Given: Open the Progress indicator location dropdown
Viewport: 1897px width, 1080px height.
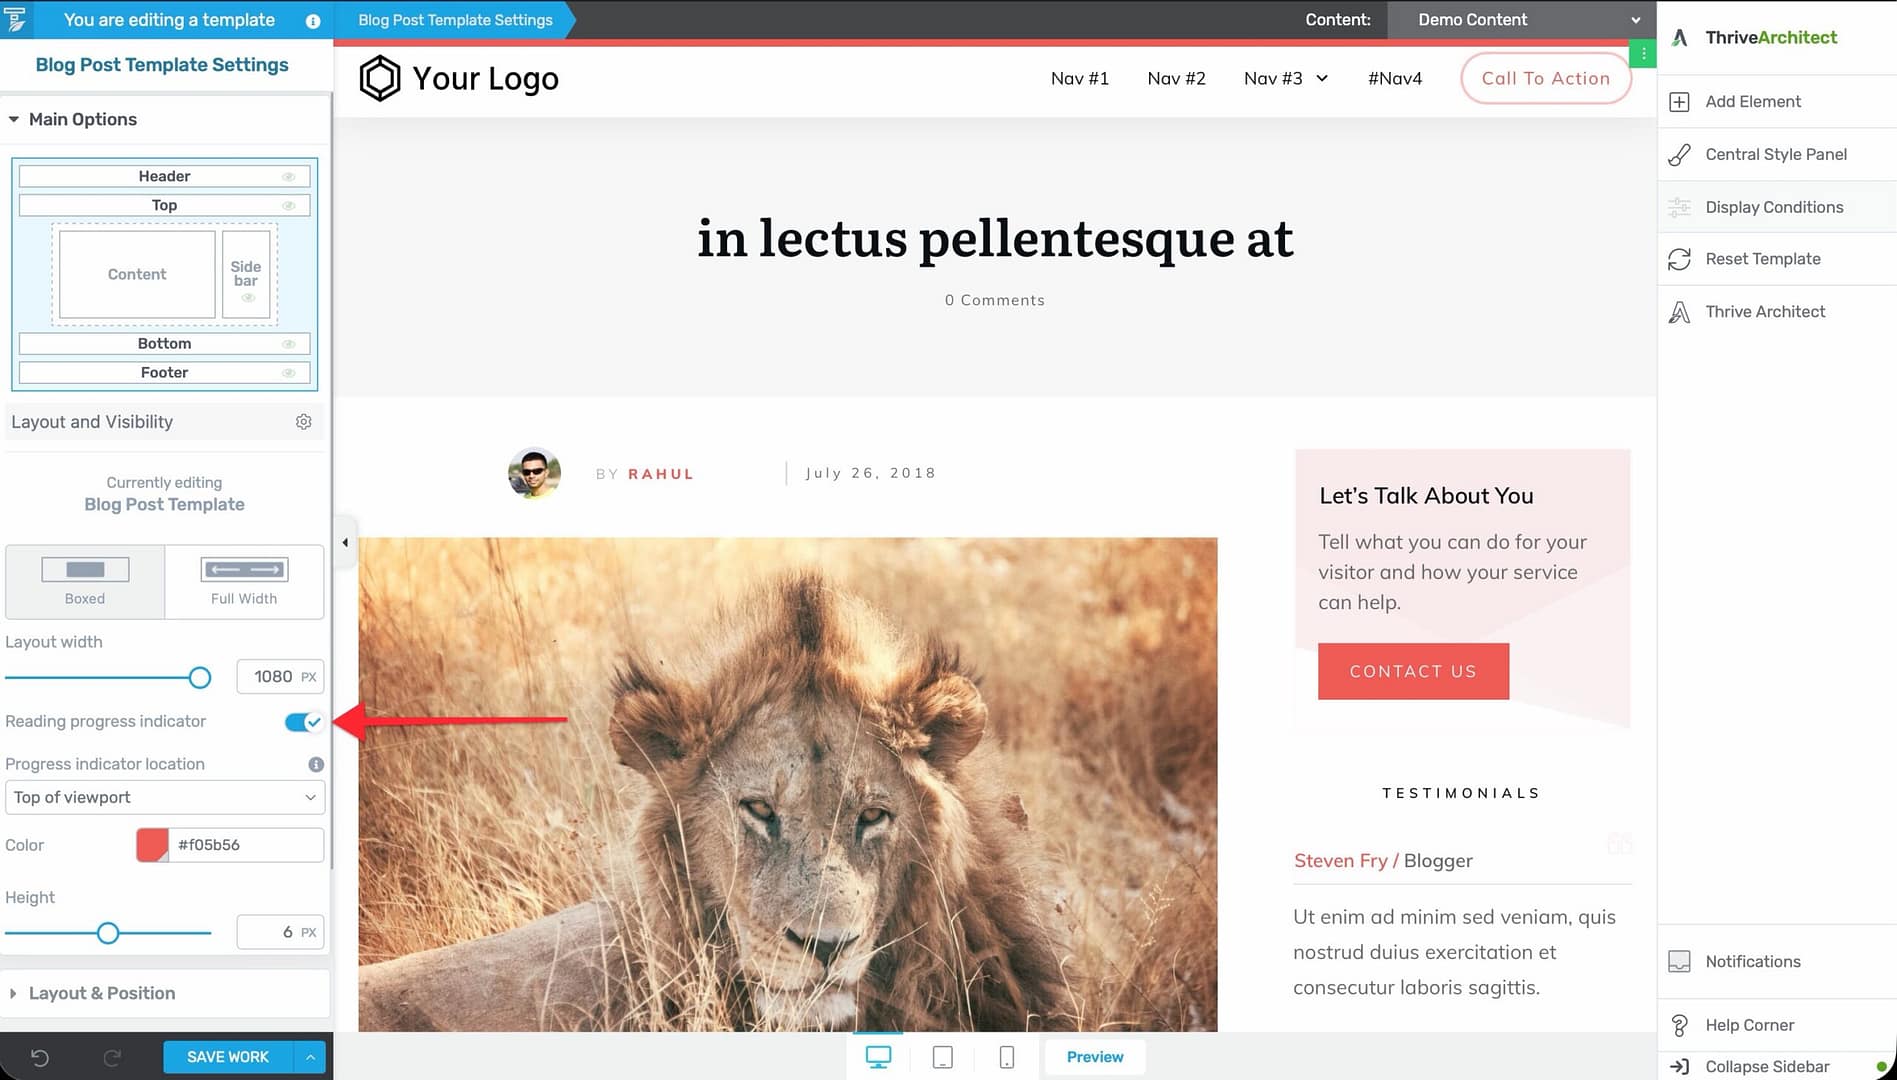Looking at the screenshot, I should pos(165,797).
